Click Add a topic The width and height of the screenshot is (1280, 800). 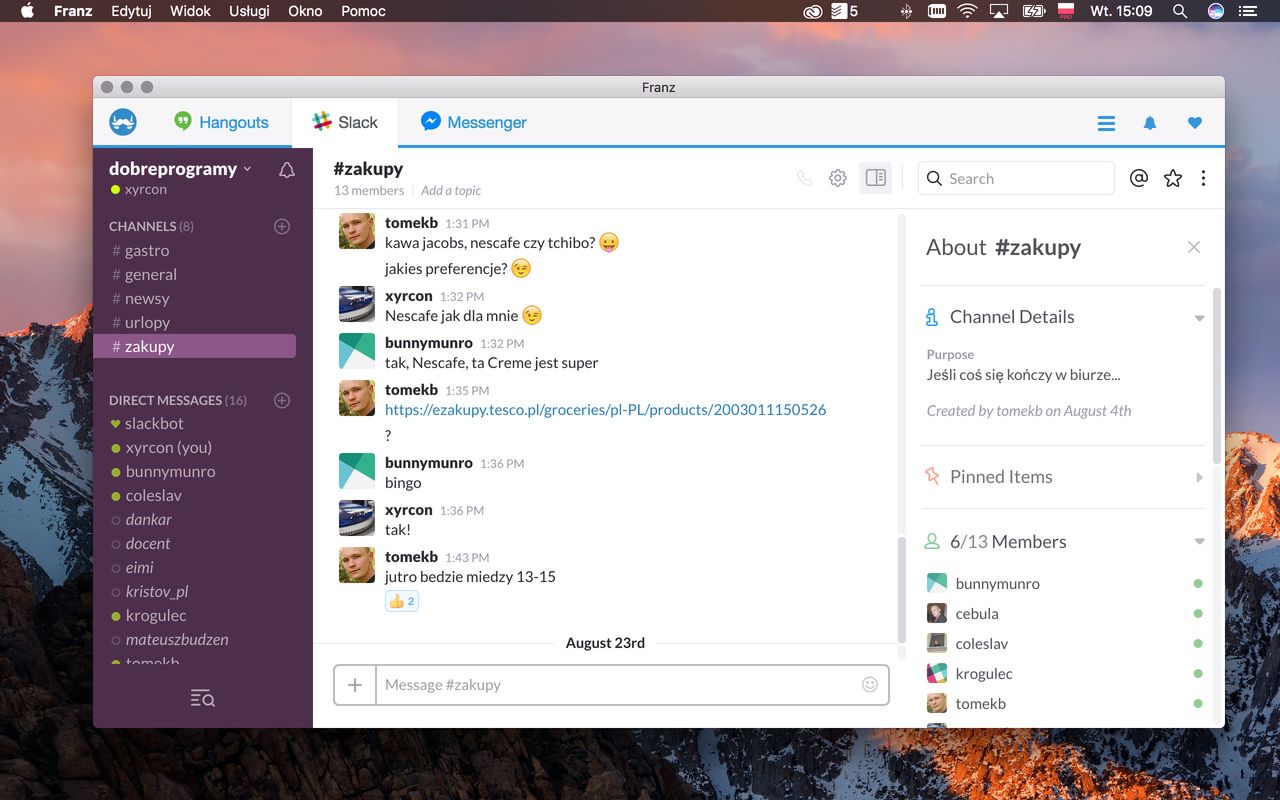[451, 190]
